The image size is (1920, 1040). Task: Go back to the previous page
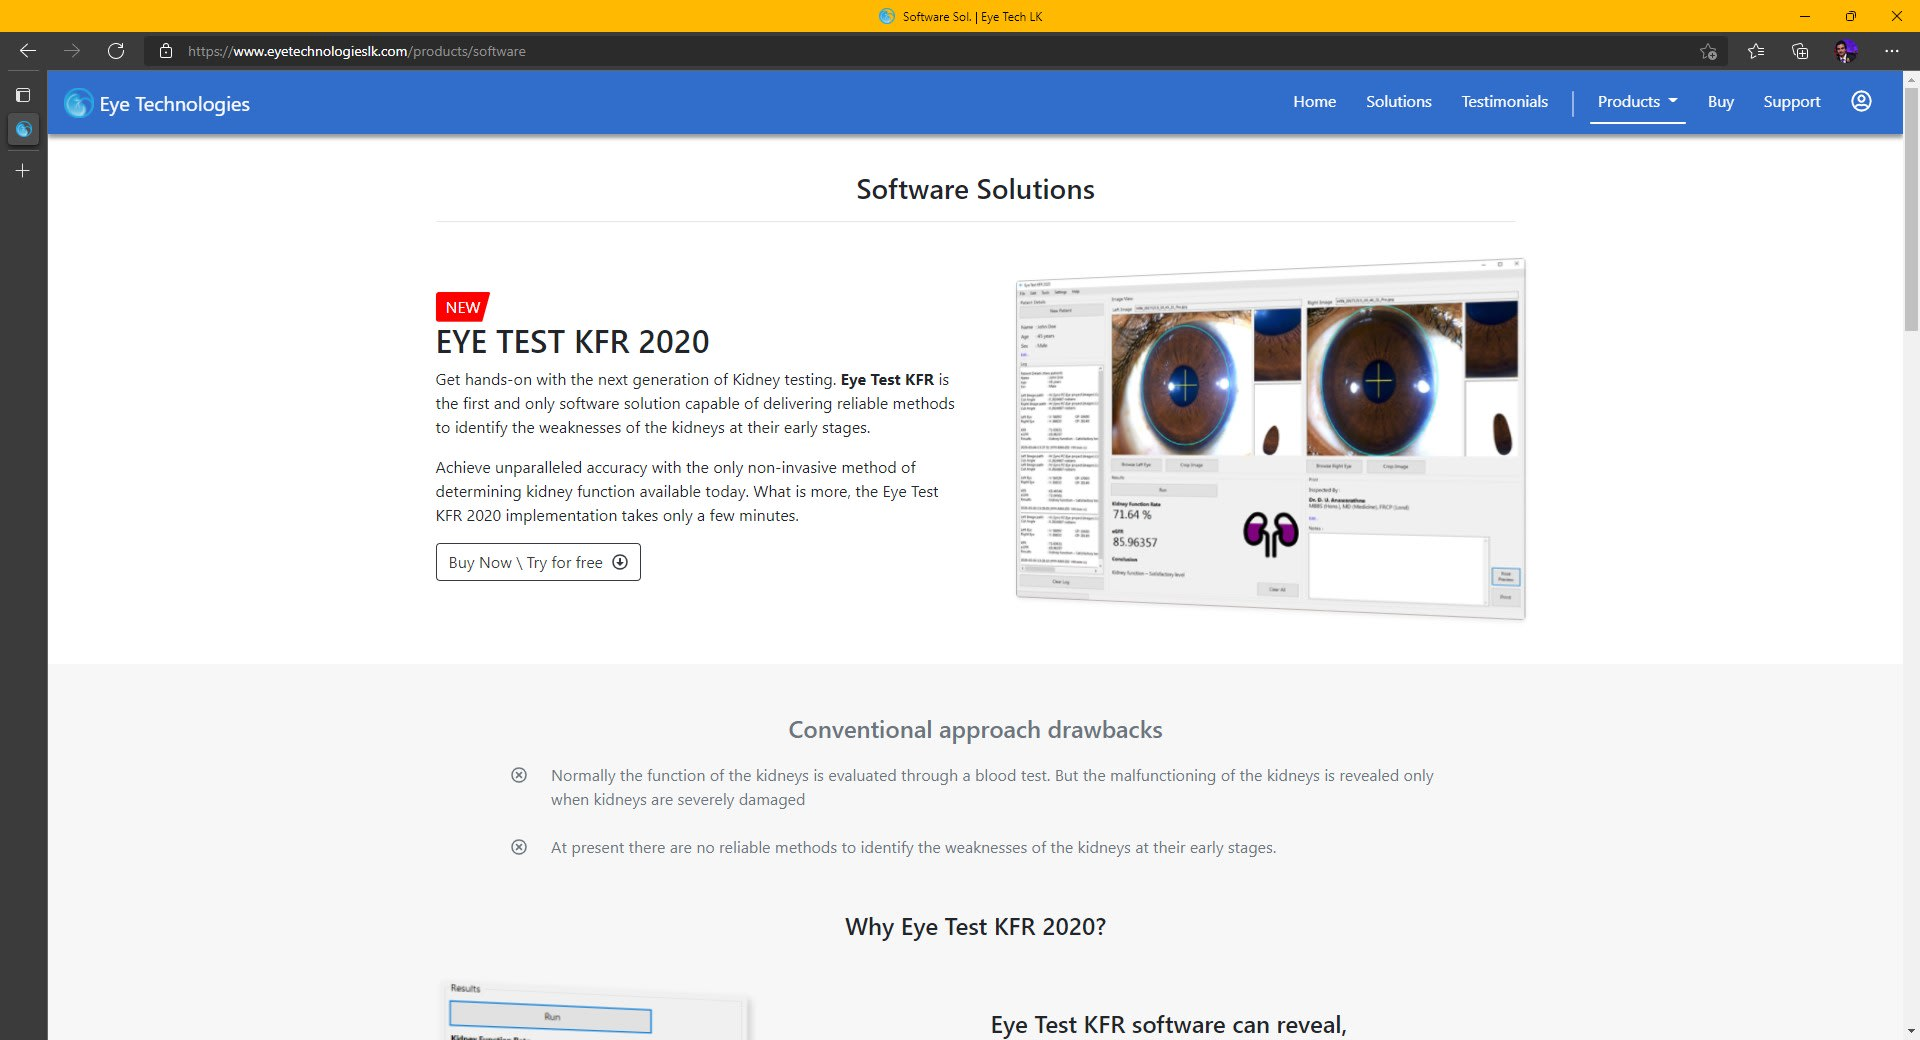28,51
